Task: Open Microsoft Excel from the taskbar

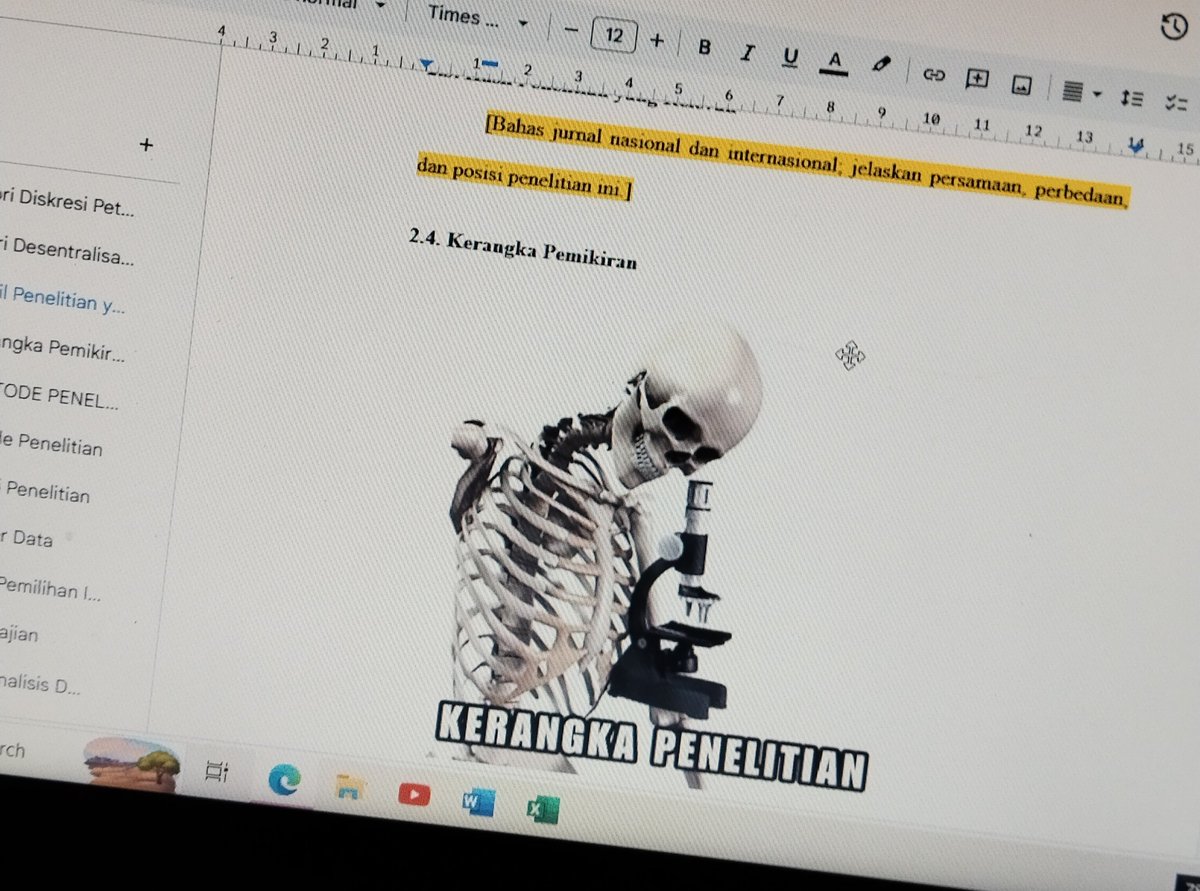Action: [542, 809]
